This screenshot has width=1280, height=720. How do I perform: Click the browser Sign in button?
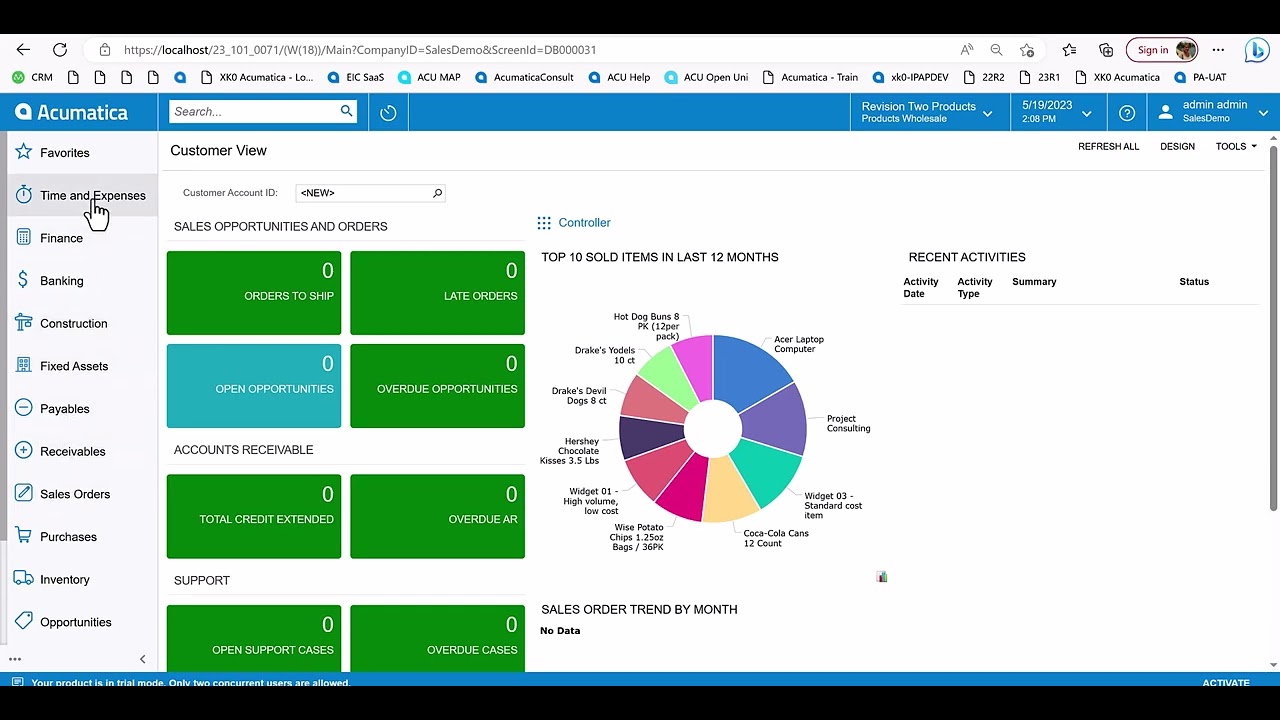click(x=1163, y=50)
